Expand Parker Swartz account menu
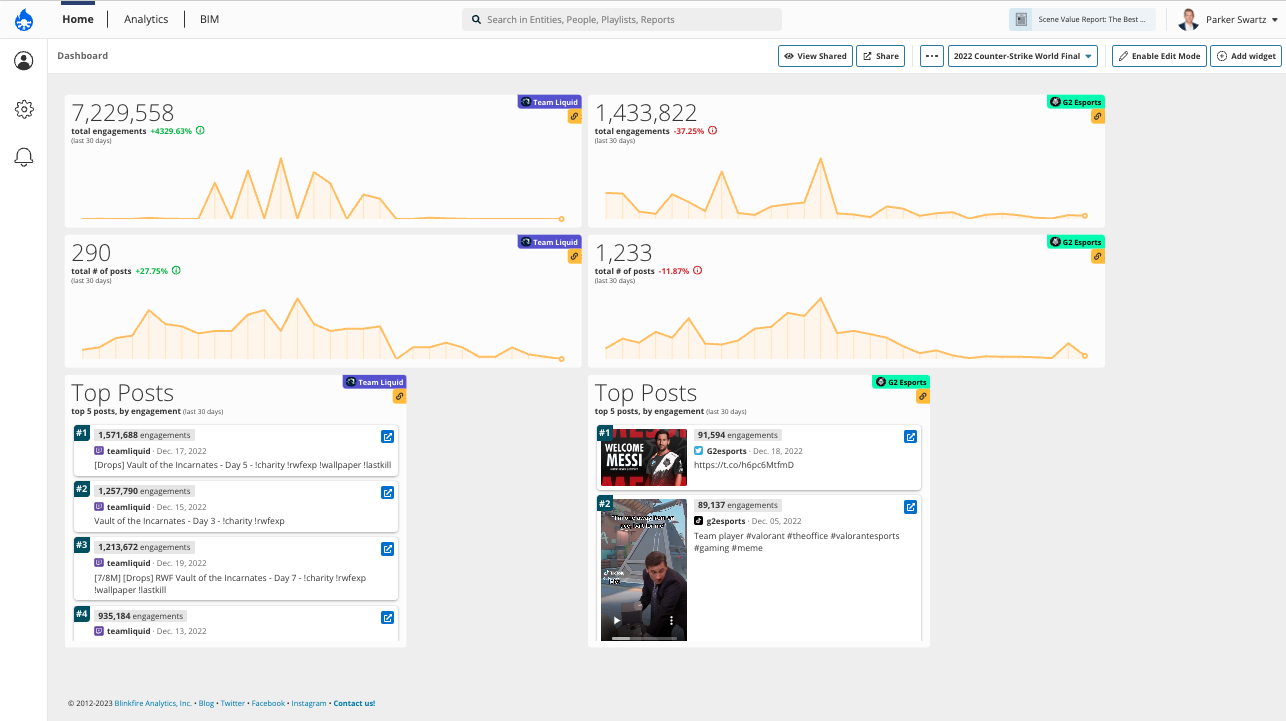Screen dimensions: 1286x721 [x=1274, y=20]
